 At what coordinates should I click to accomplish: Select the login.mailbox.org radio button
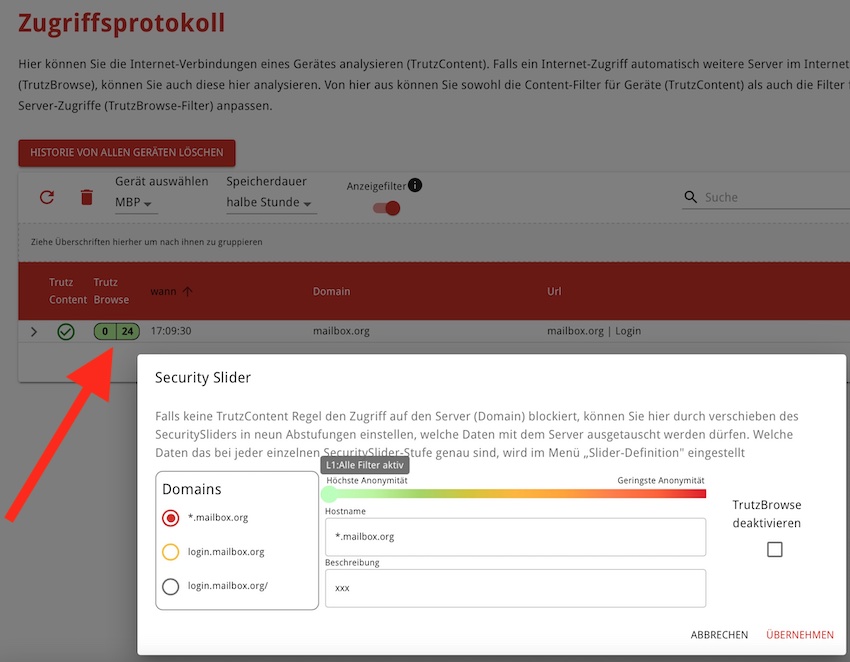(x=171, y=552)
